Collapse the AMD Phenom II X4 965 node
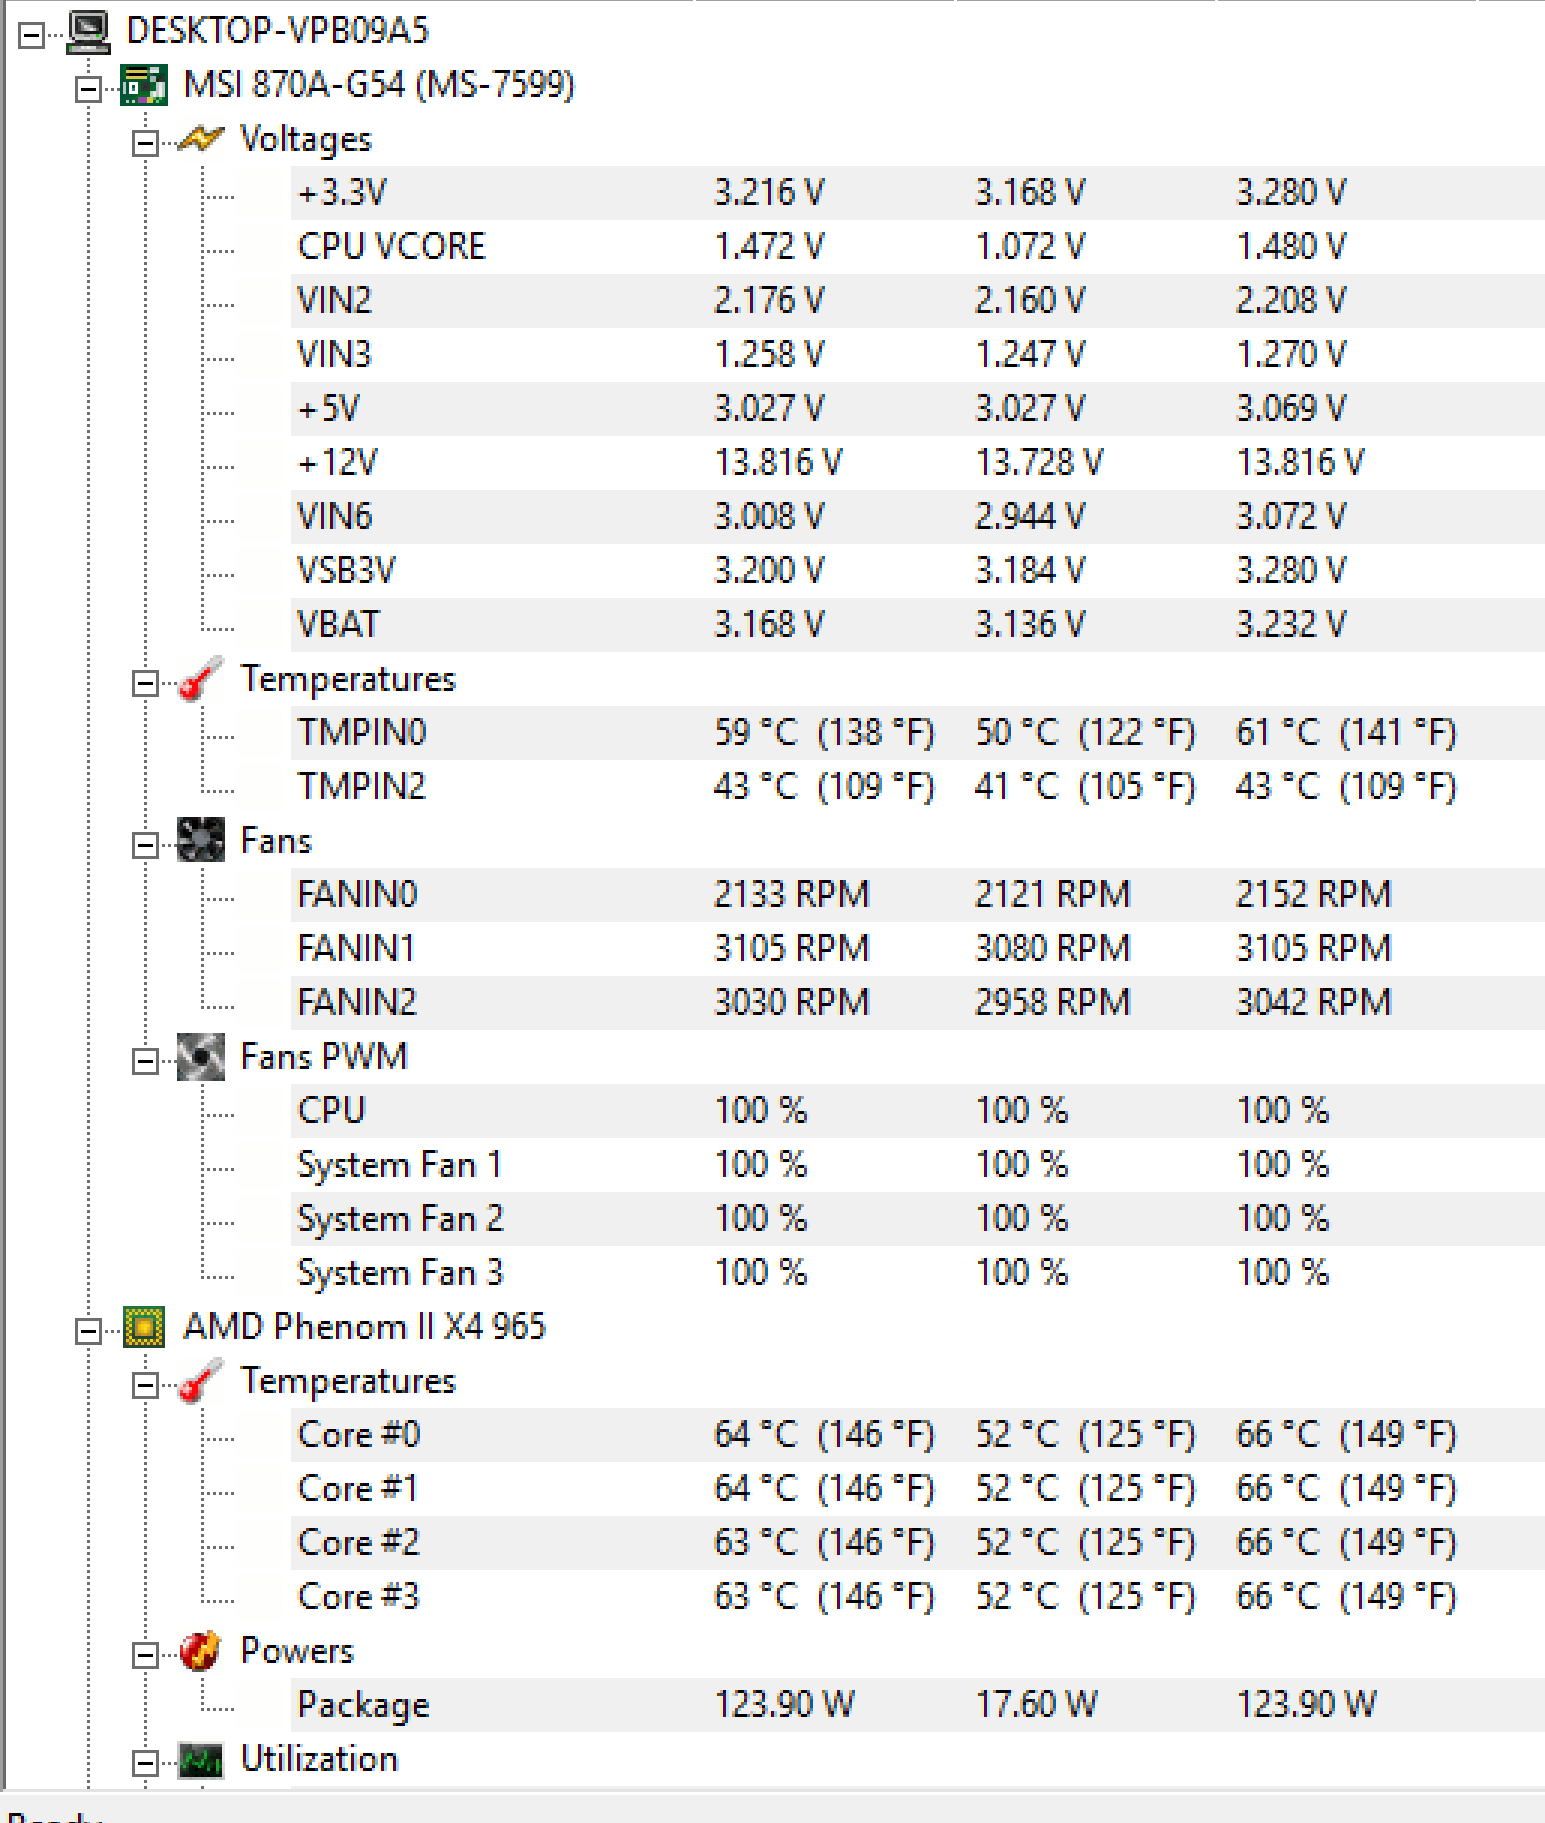Viewport: 1545px width, 1823px height. [x=88, y=1332]
